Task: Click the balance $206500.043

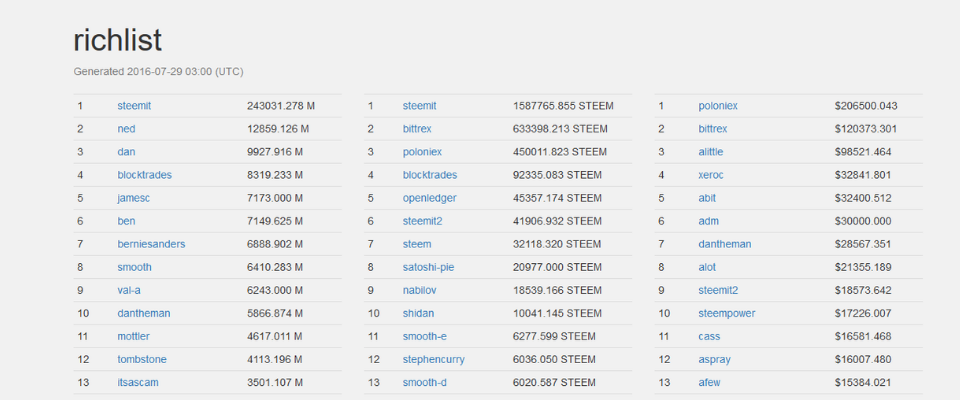Action: tap(866, 106)
